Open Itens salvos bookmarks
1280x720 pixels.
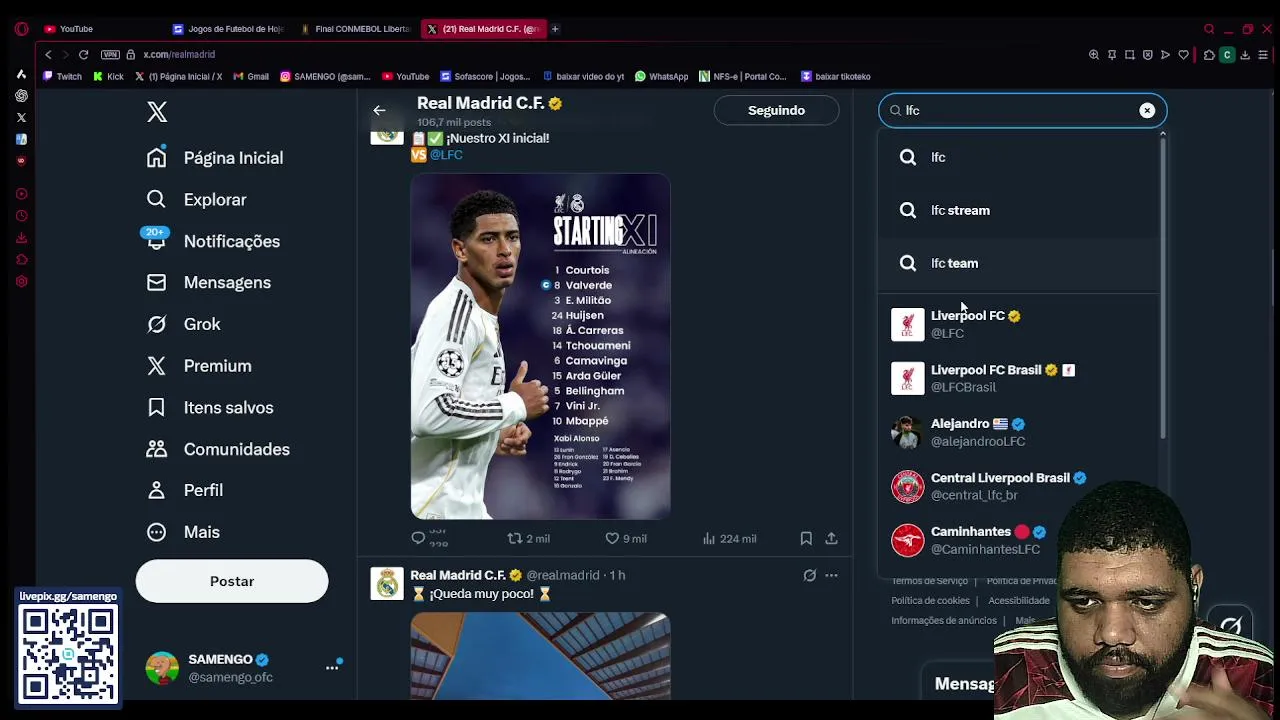coord(210,408)
